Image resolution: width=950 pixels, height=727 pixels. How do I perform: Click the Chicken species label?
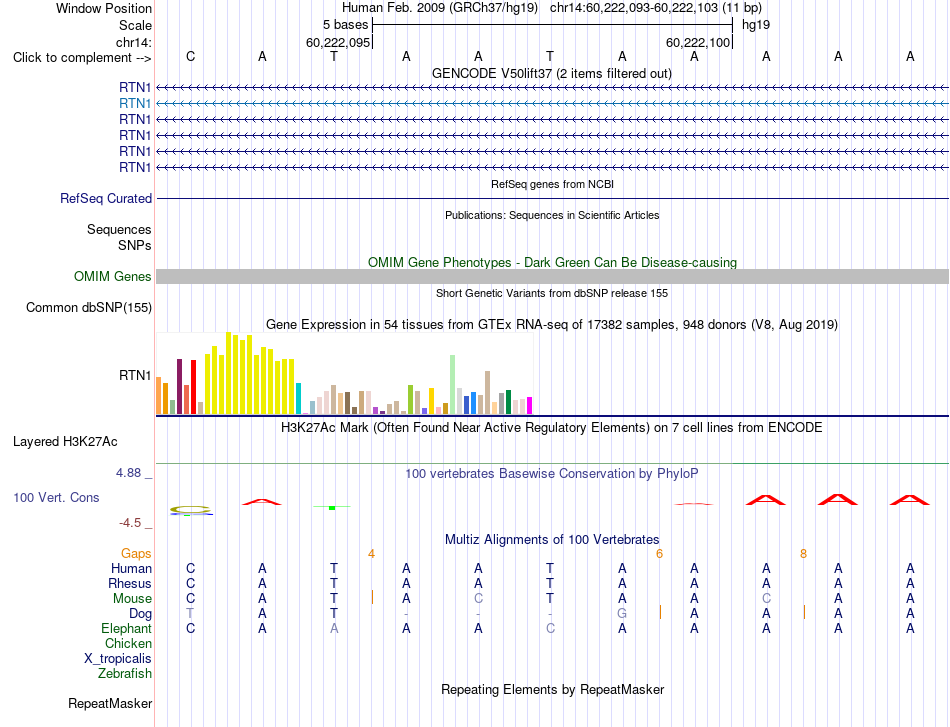[128, 643]
